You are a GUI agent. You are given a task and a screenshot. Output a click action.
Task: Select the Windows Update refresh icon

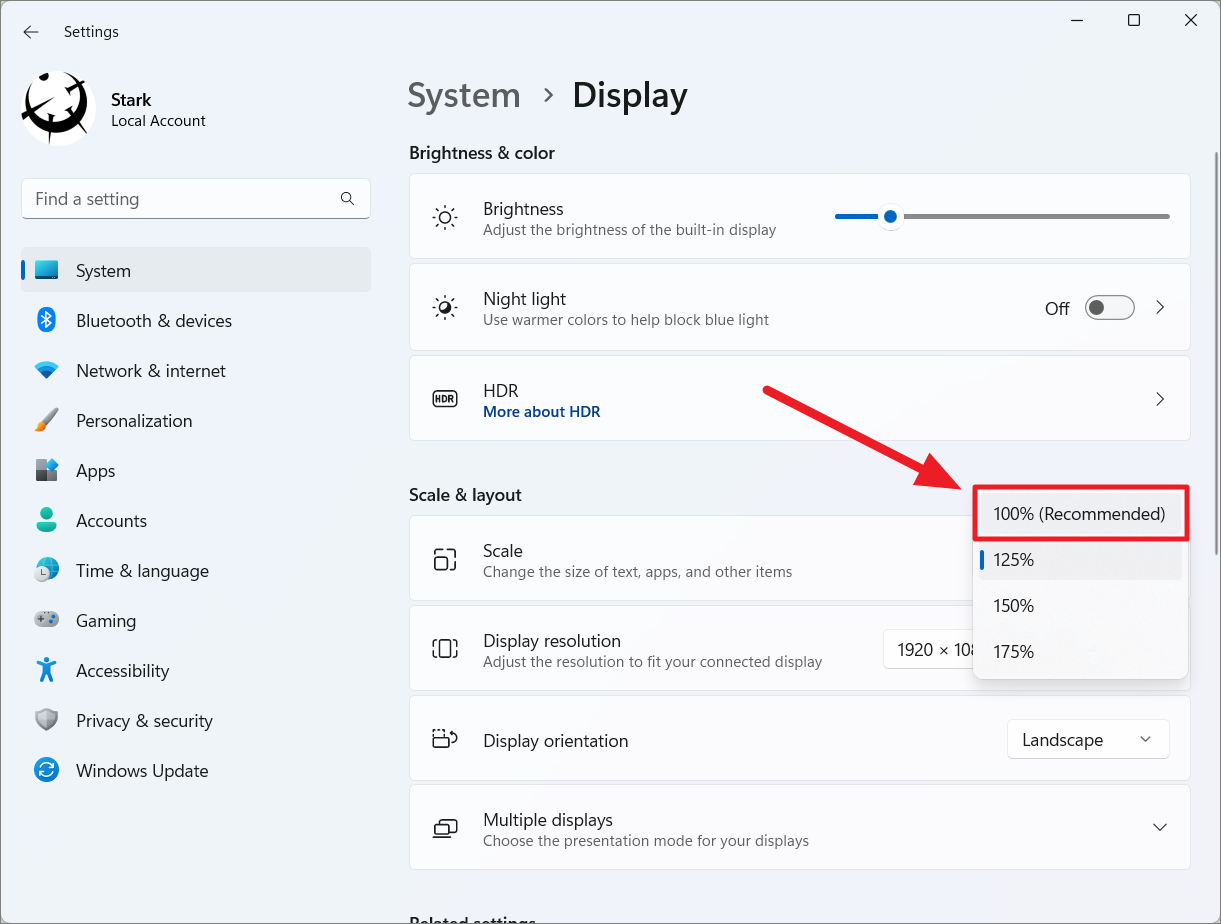click(x=46, y=770)
